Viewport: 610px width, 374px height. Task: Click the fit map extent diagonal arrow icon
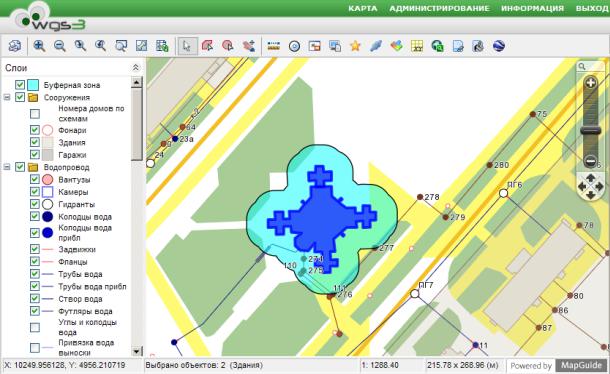pos(141,46)
